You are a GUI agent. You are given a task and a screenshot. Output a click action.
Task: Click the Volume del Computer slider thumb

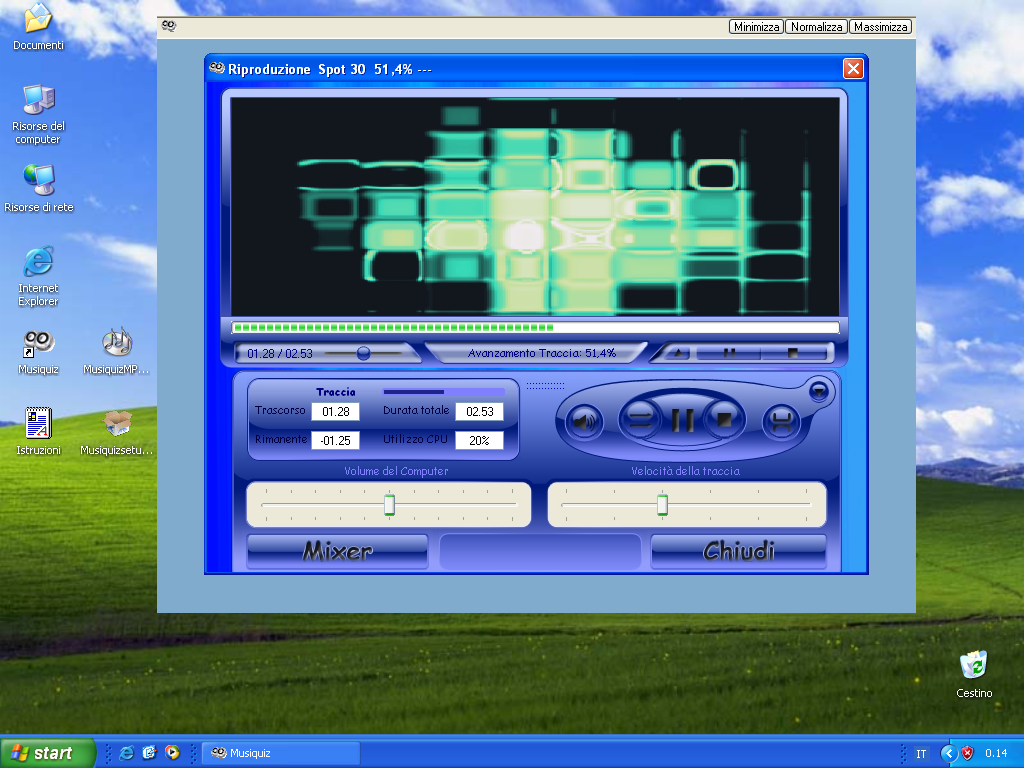390,505
